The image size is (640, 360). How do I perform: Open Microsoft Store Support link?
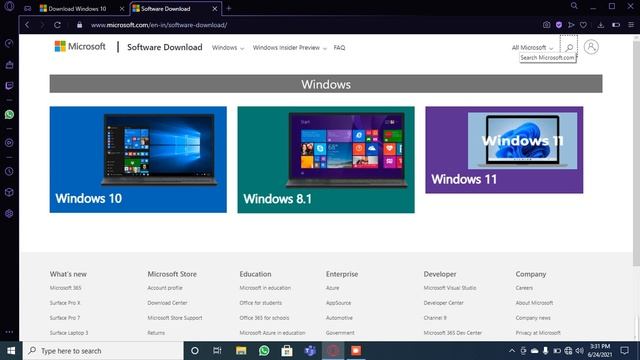coord(175,318)
